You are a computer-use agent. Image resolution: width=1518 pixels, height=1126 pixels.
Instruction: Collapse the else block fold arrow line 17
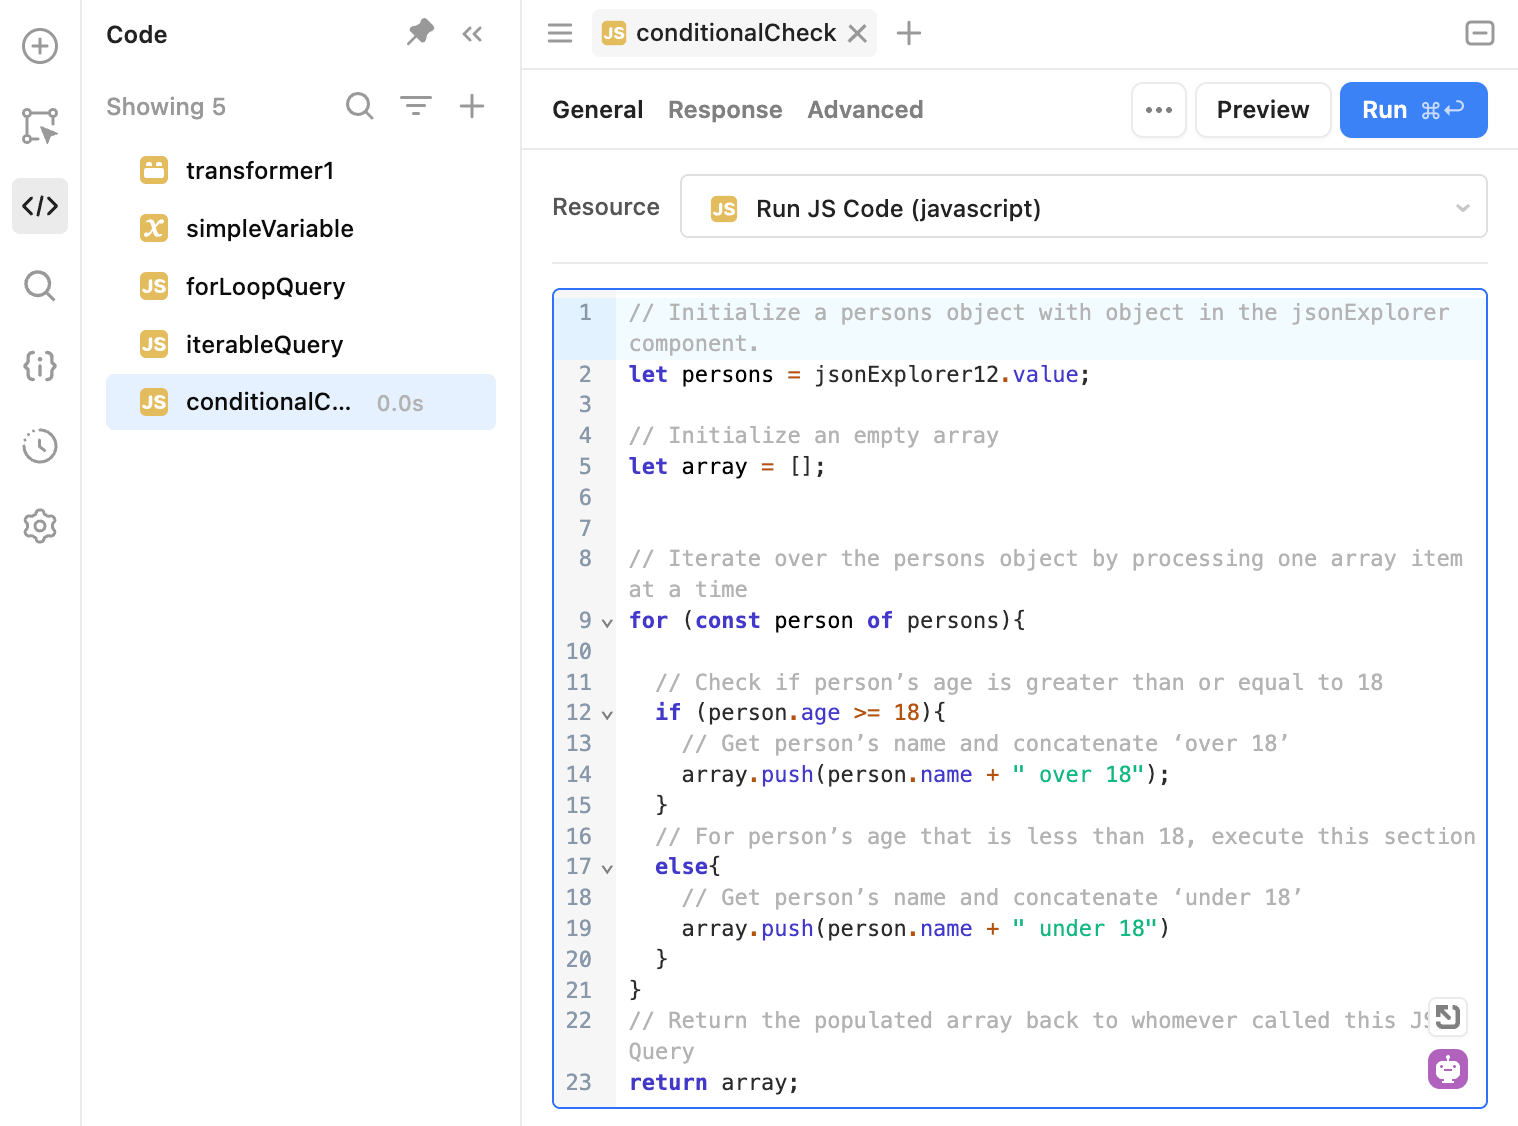click(x=607, y=868)
